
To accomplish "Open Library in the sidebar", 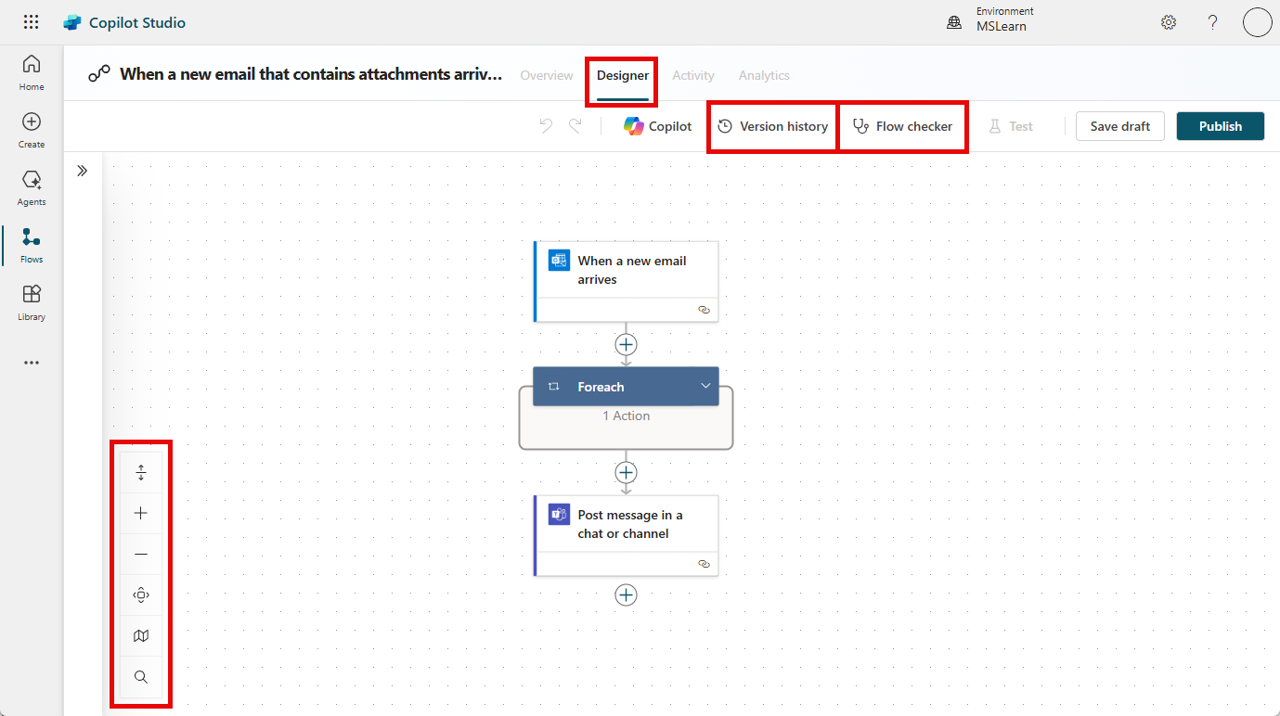I will click(x=31, y=302).
